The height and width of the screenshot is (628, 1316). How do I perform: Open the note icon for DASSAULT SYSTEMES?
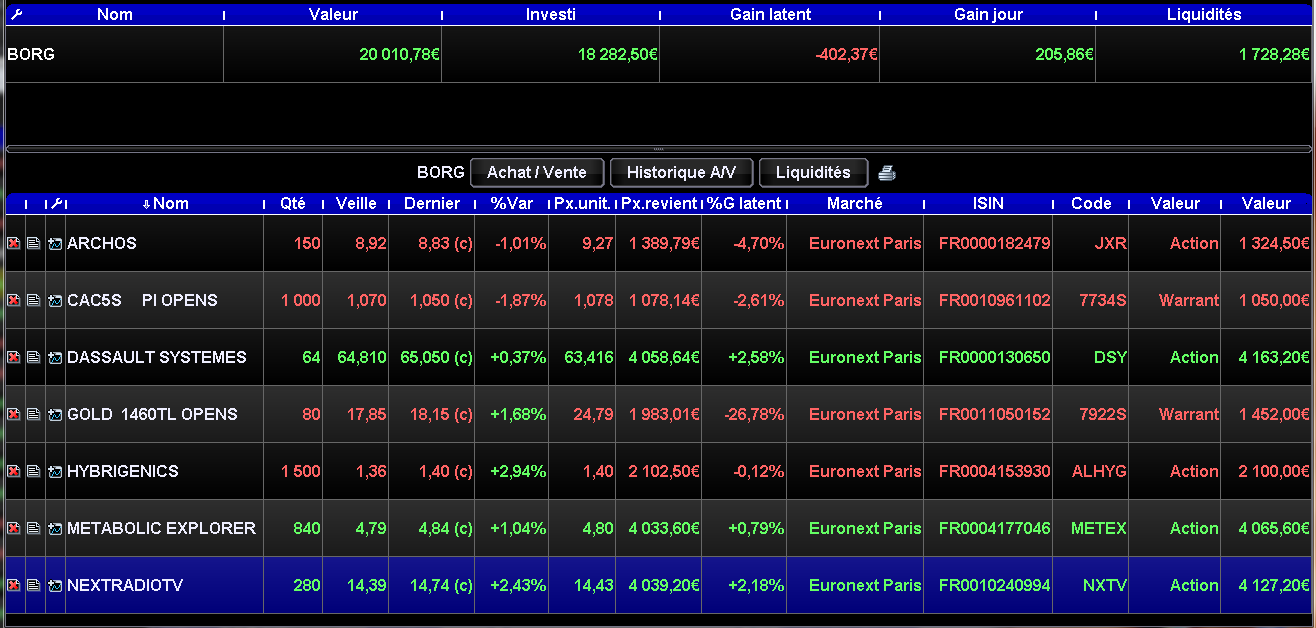point(34,357)
